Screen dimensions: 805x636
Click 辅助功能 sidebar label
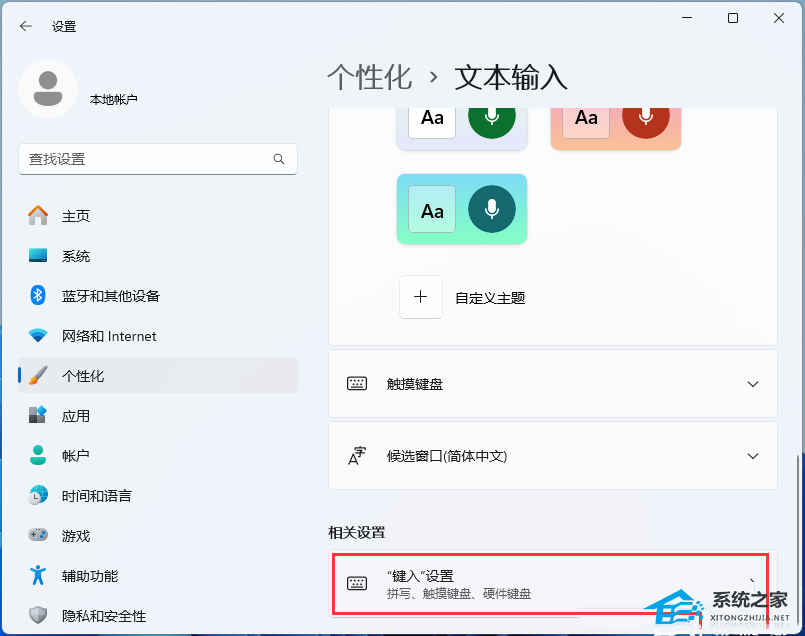[x=90, y=576]
